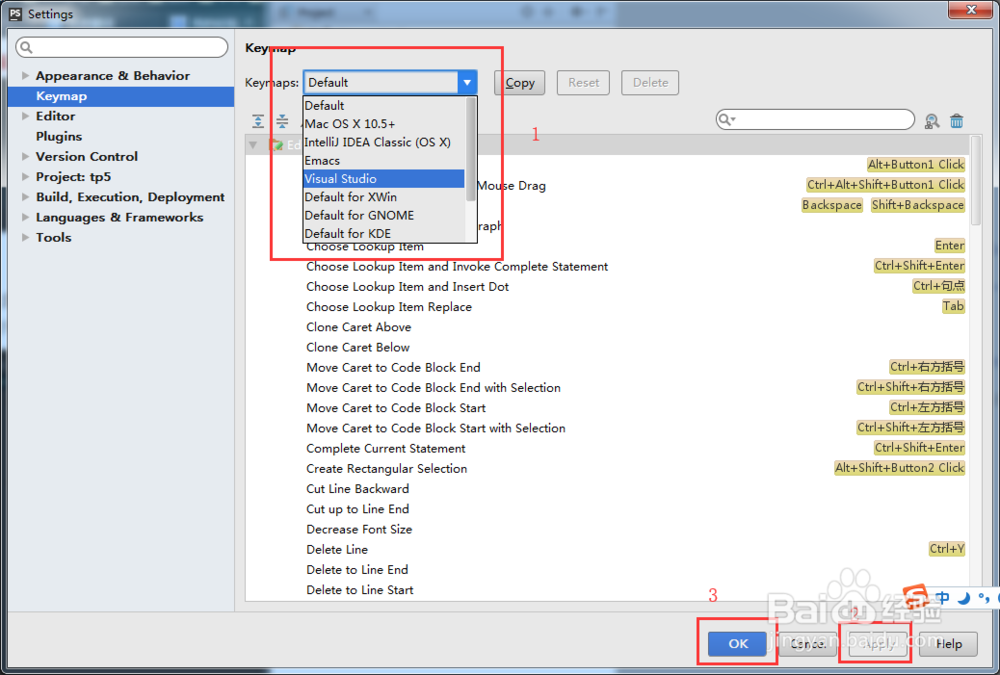Collapse the Editor Actions tree node
The height and width of the screenshot is (675, 1000).
[253, 145]
